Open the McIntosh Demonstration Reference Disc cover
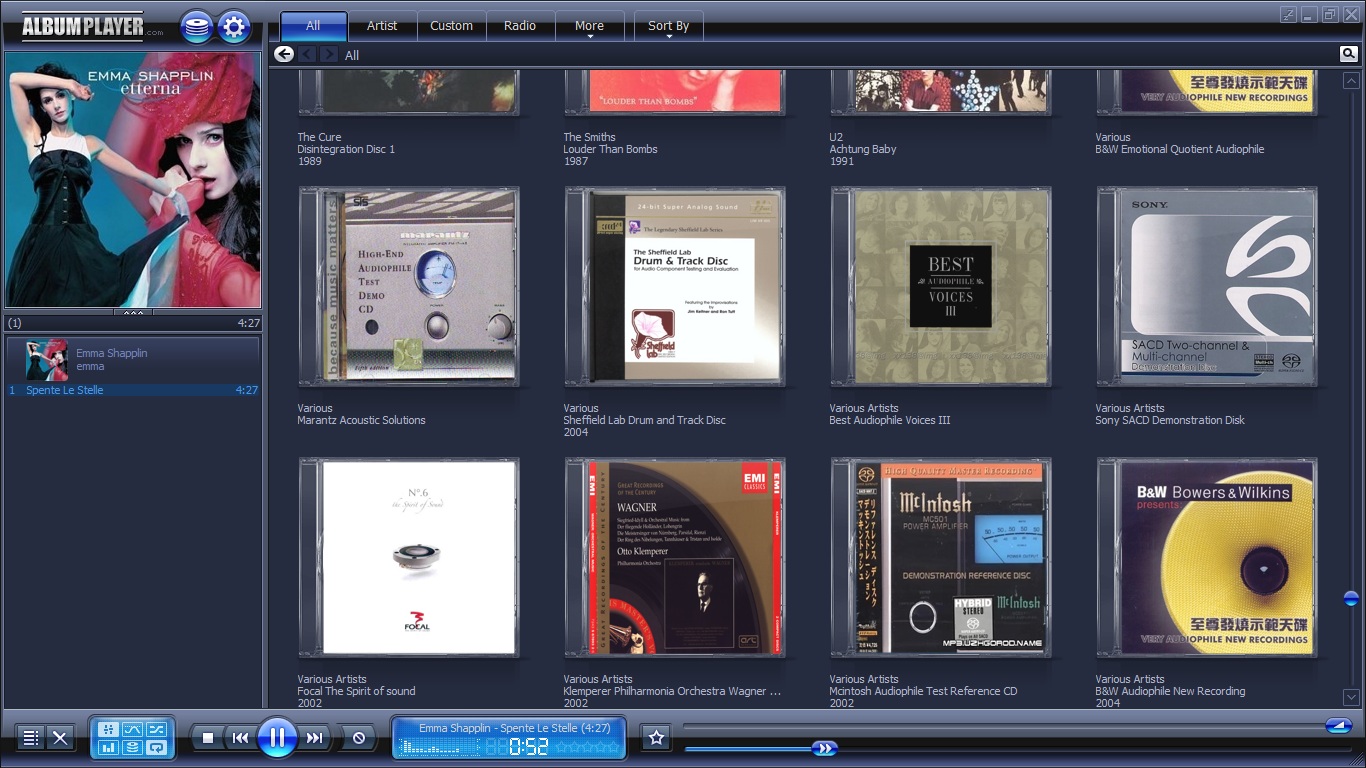The height and width of the screenshot is (768, 1366). (941, 558)
